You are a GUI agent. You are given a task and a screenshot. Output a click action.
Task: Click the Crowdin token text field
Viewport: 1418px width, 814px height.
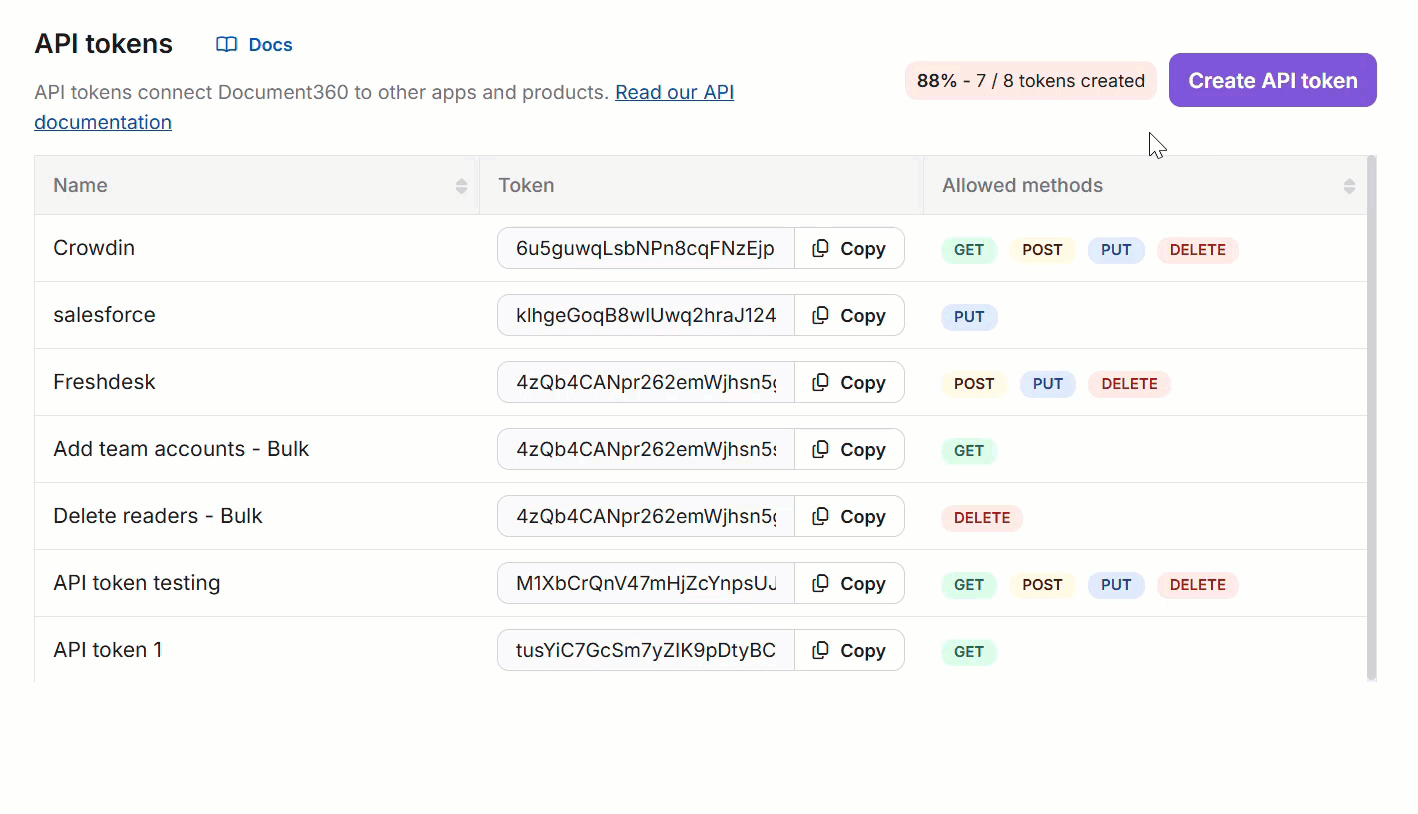pyautogui.click(x=645, y=249)
